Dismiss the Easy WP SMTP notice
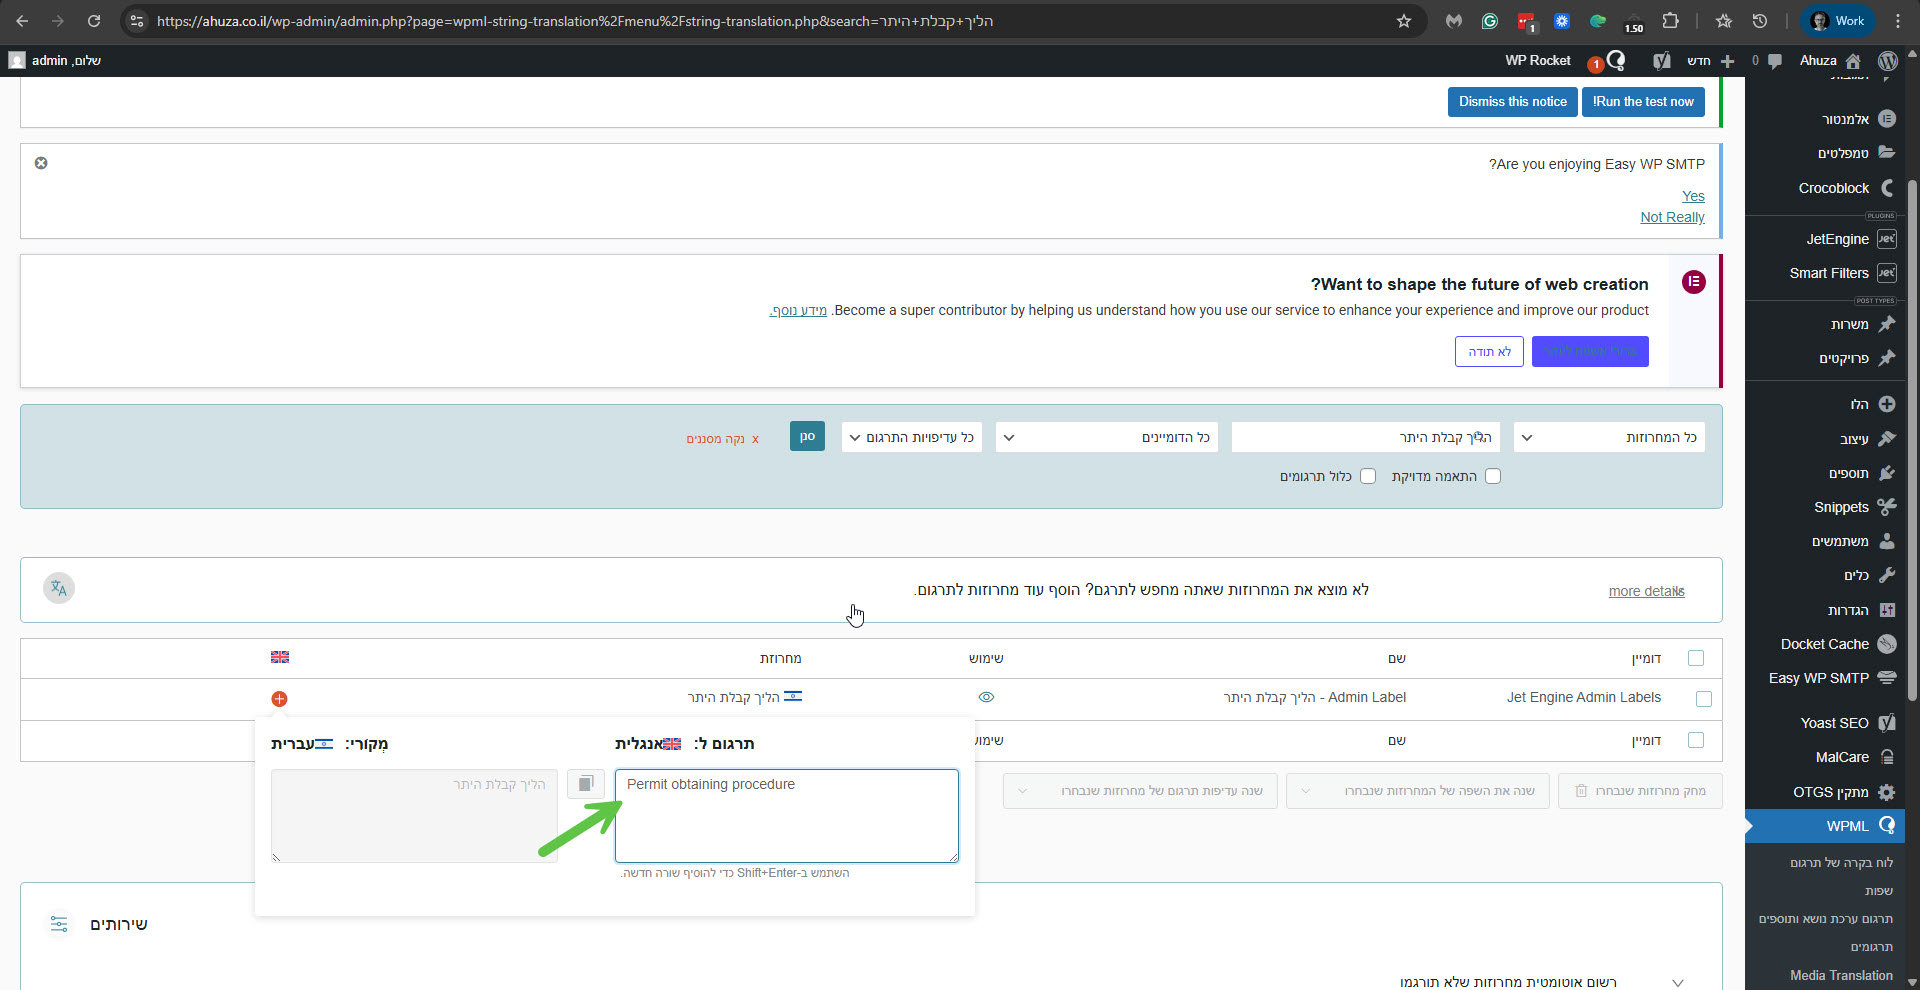Viewport: 1920px width, 990px height. click(41, 163)
